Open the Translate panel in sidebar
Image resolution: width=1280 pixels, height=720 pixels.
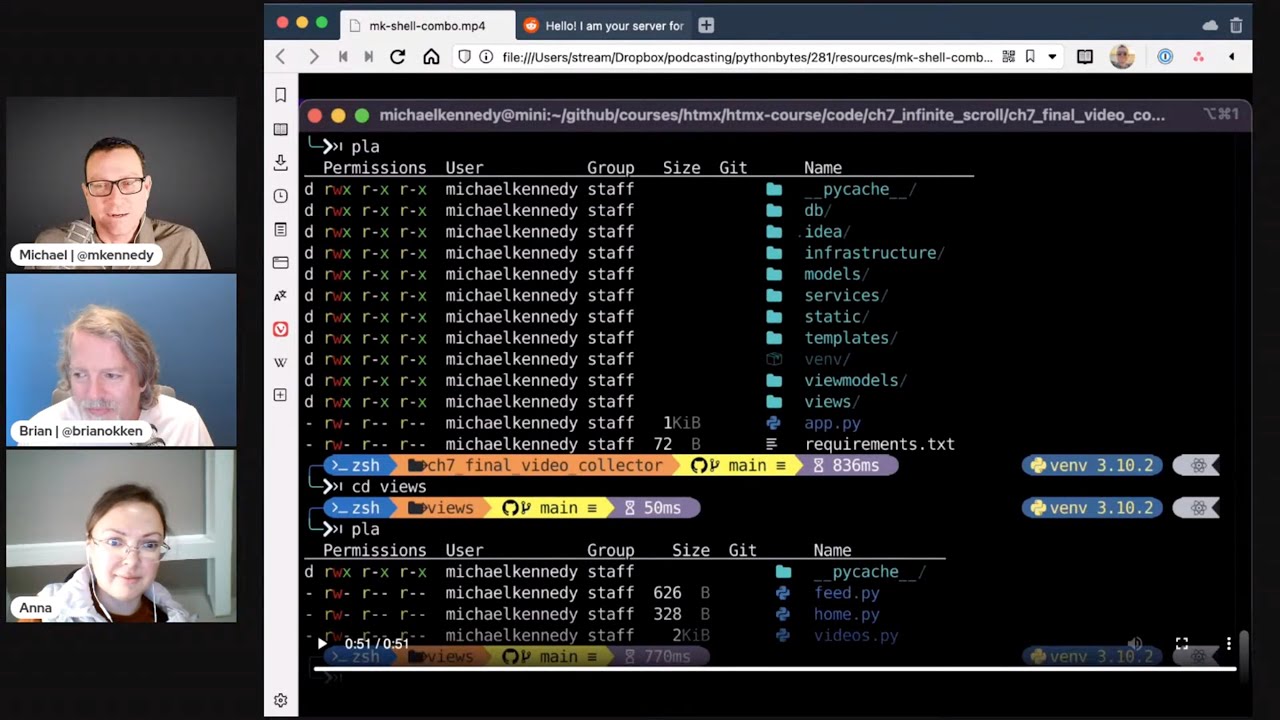(281, 296)
